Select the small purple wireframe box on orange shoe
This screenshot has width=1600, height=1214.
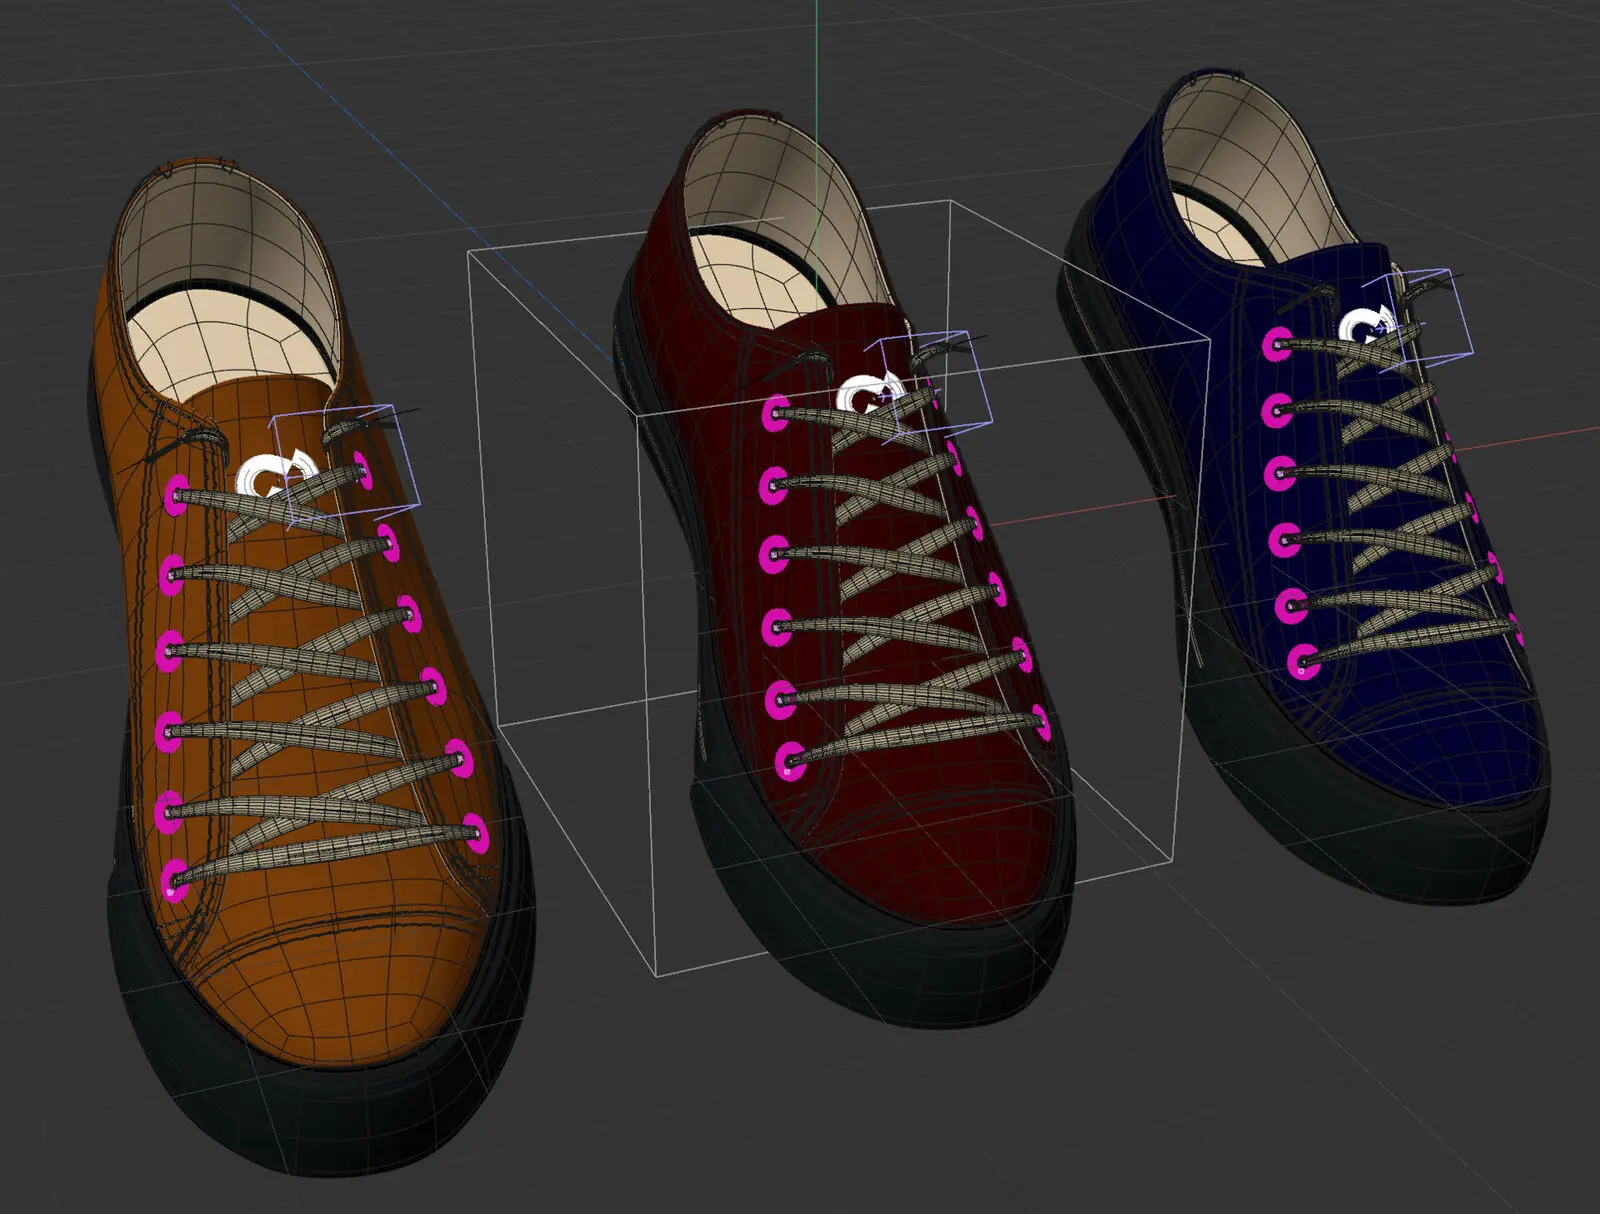(x=346, y=463)
